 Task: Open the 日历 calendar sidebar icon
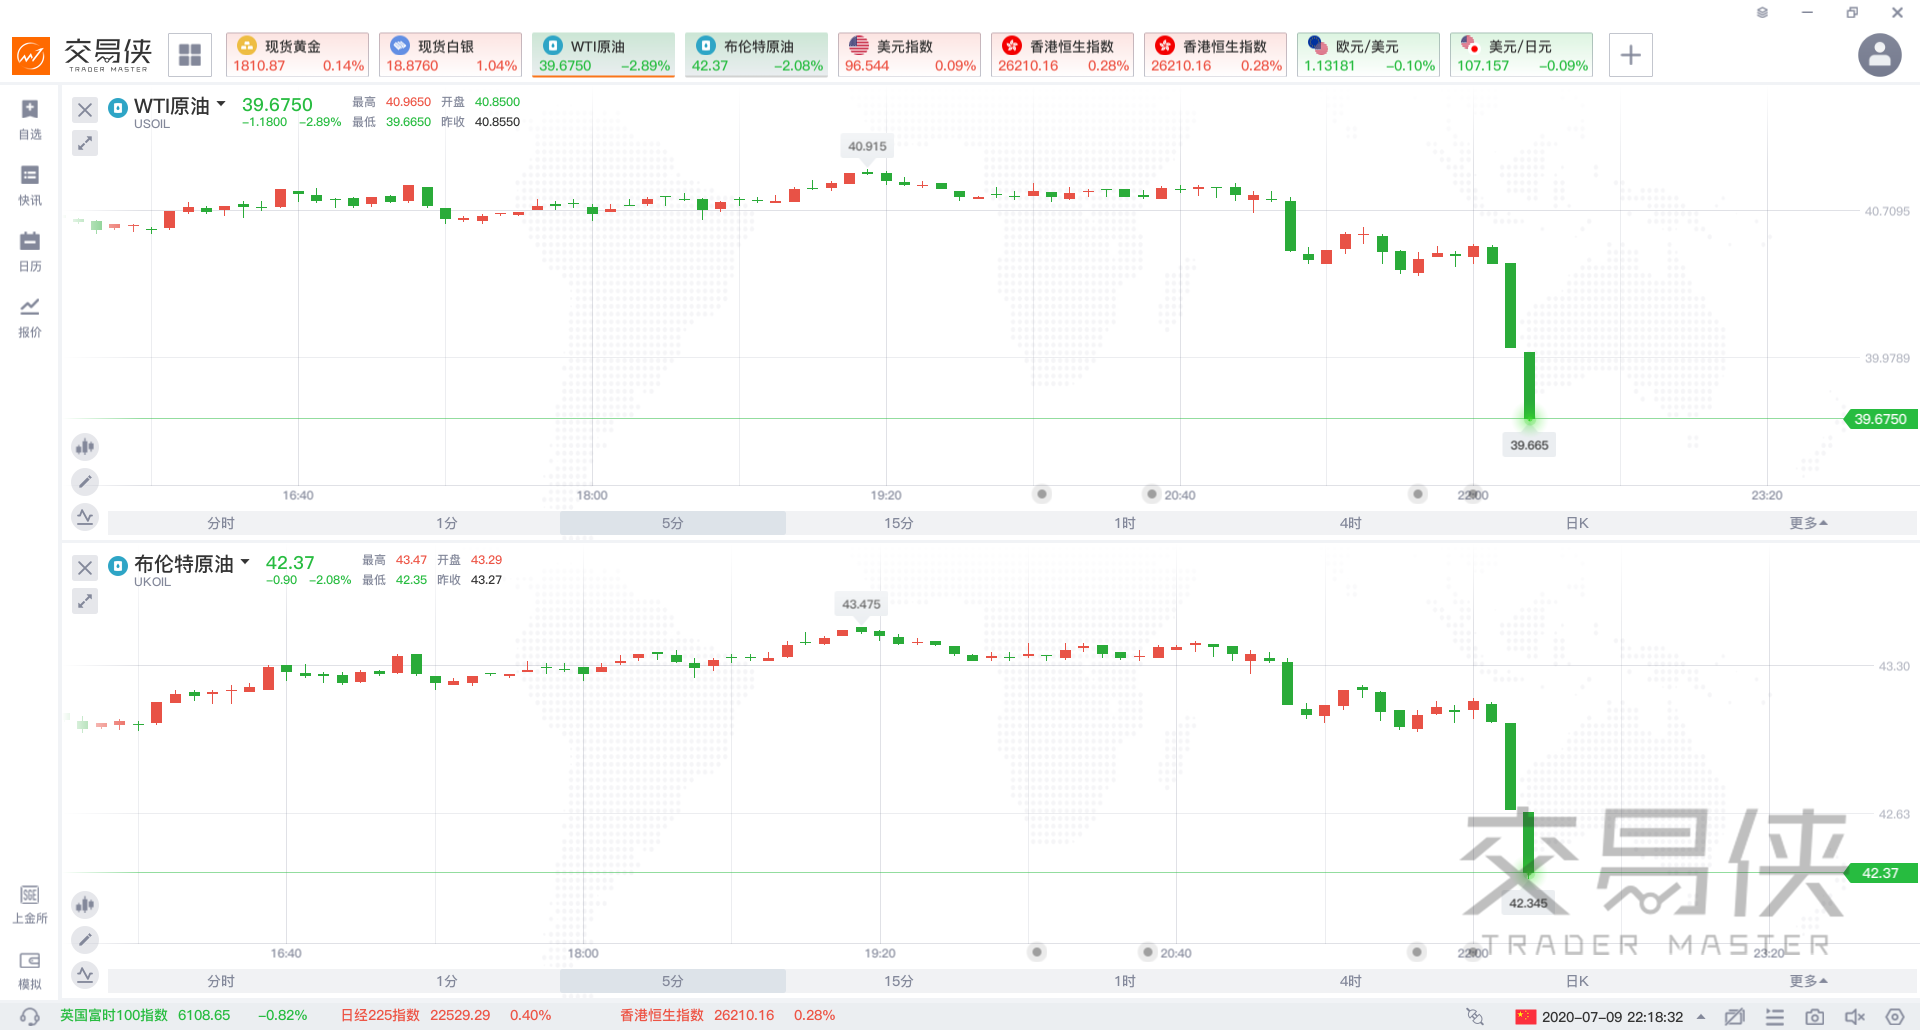[30, 250]
